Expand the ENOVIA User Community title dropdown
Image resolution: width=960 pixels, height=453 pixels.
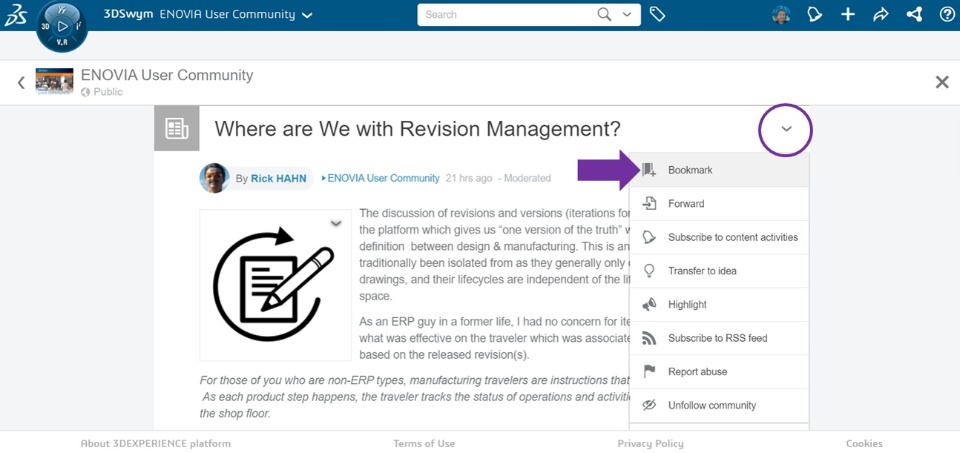click(307, 15)
